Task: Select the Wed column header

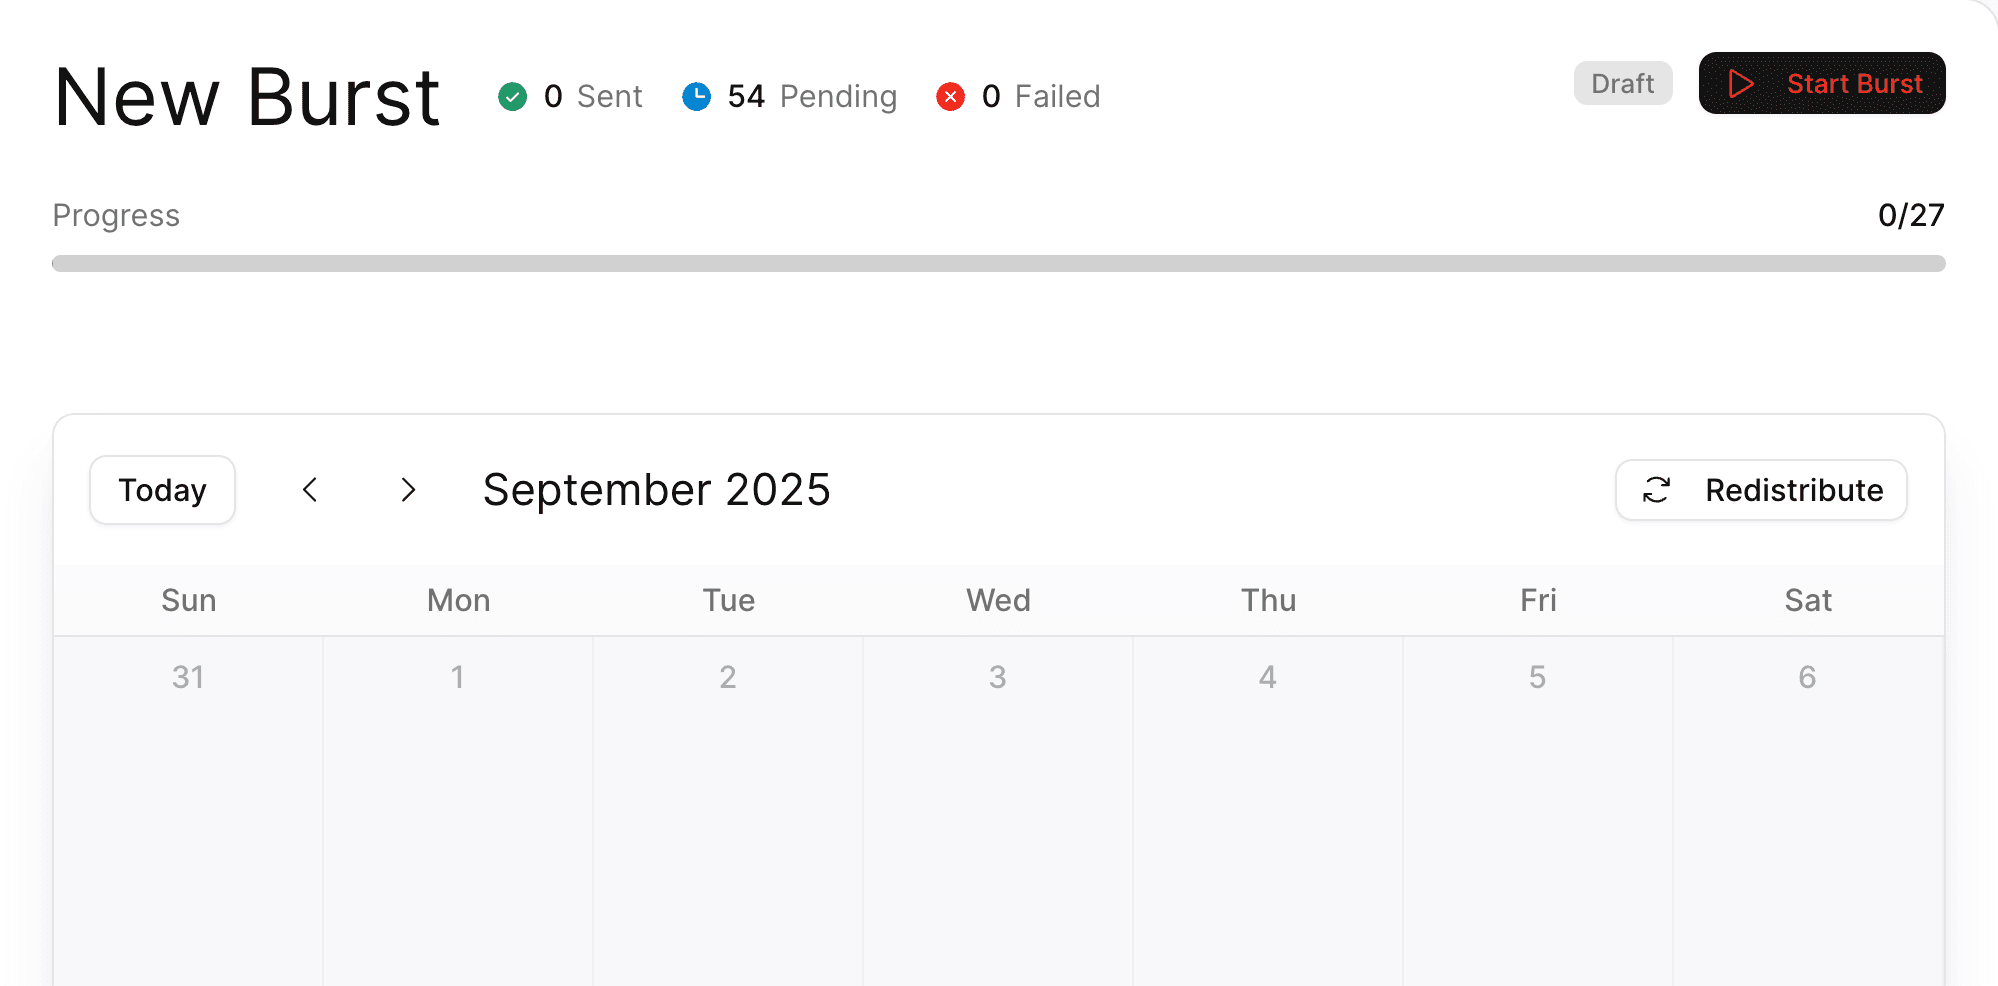Action: 997,600
